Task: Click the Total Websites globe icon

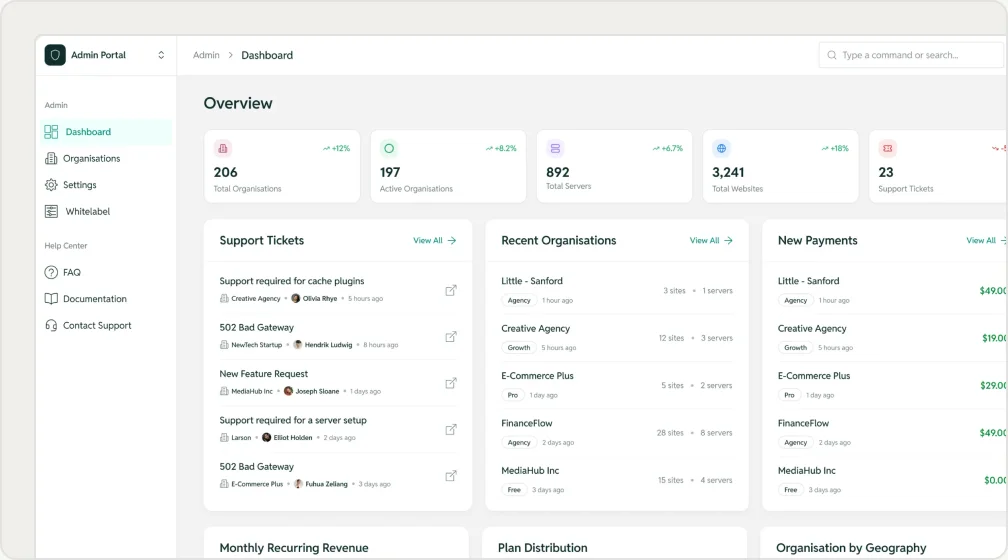Action: [721, 149]
